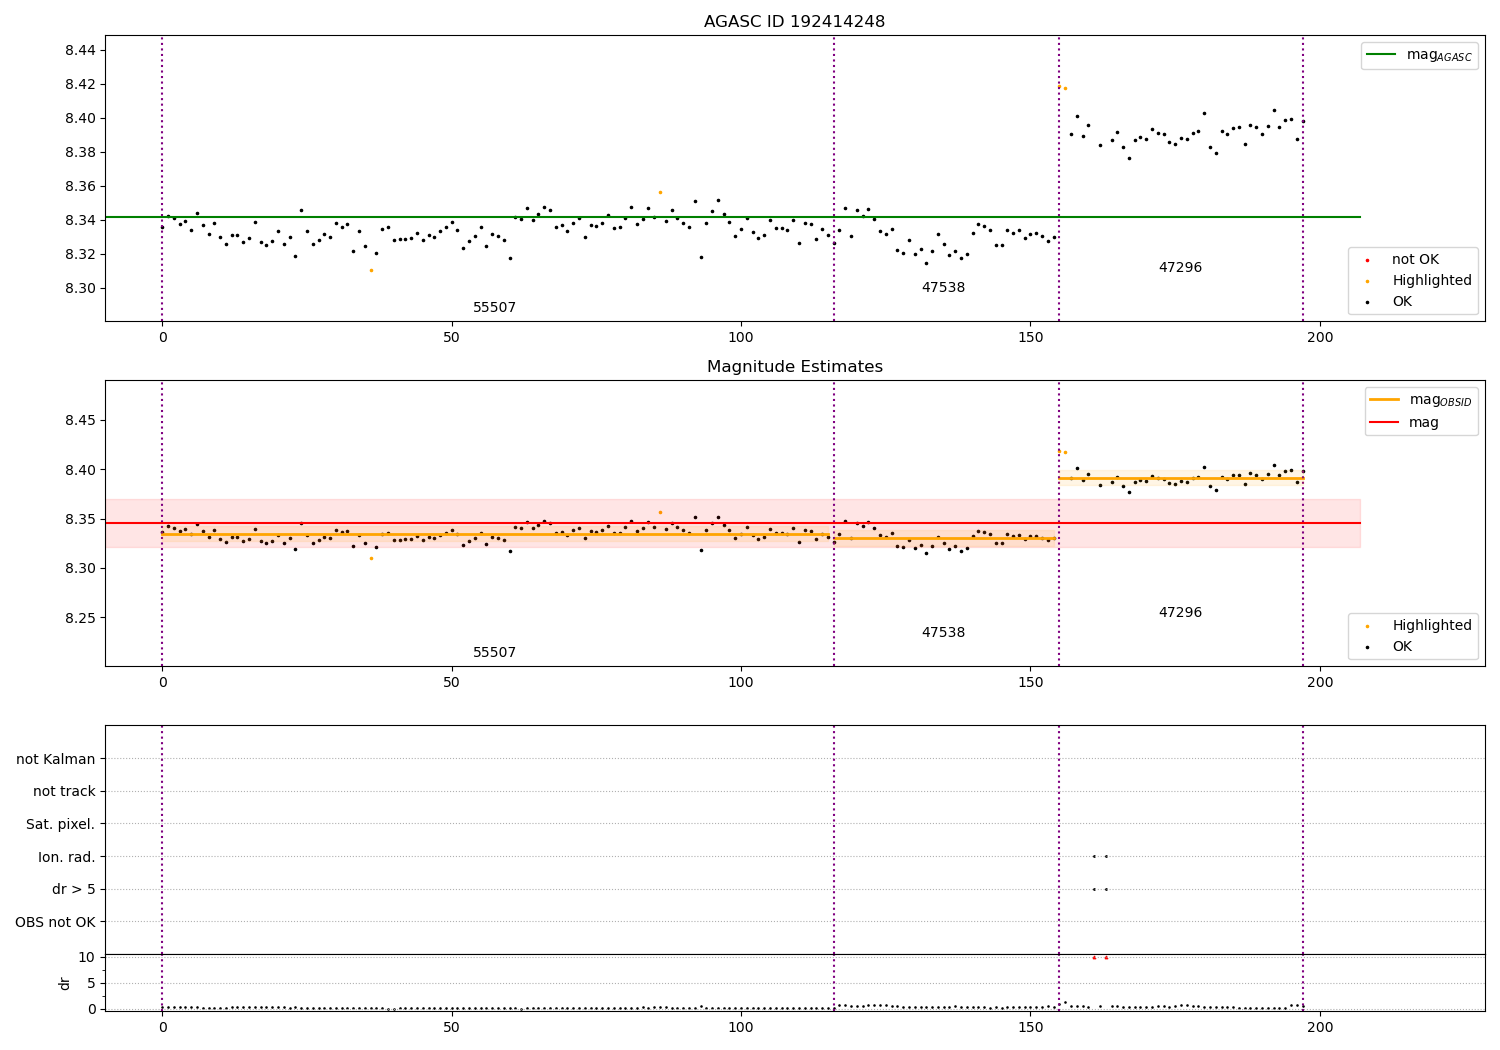Click y-axis tick 8.35 in Magnitude Estimates plot

[x=80, y=519]
